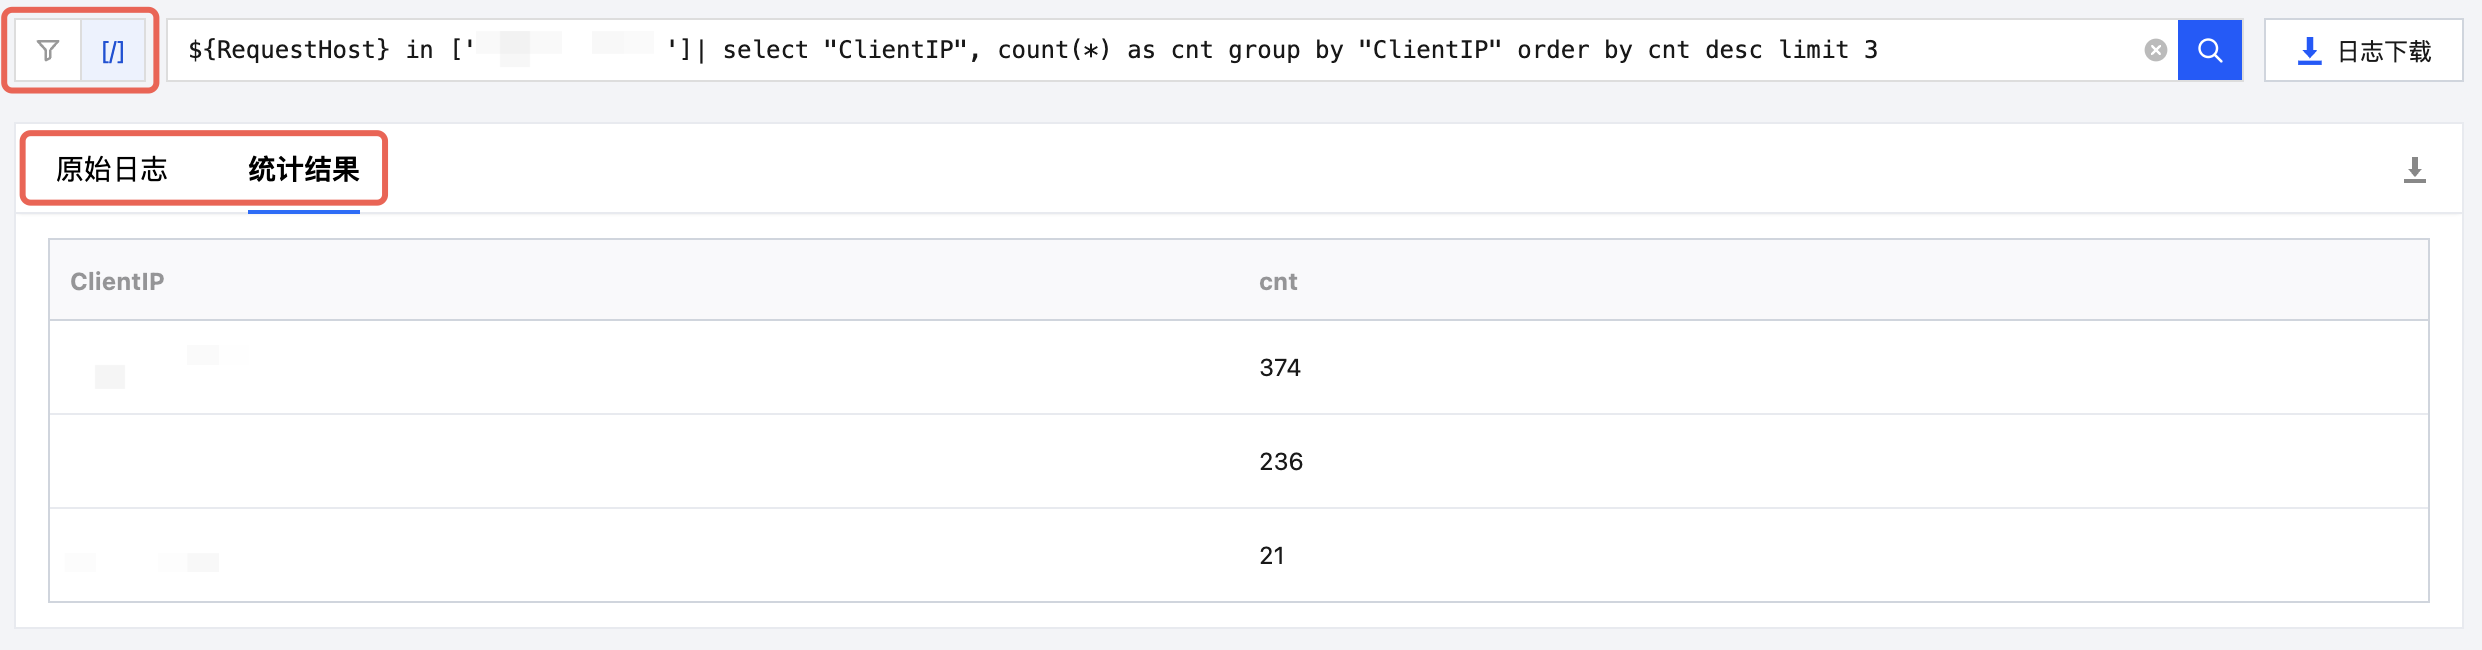The width and height of the screenshot is (2482, 650).
Task: Open the 原始日志 tab
Action: (111, 169)
